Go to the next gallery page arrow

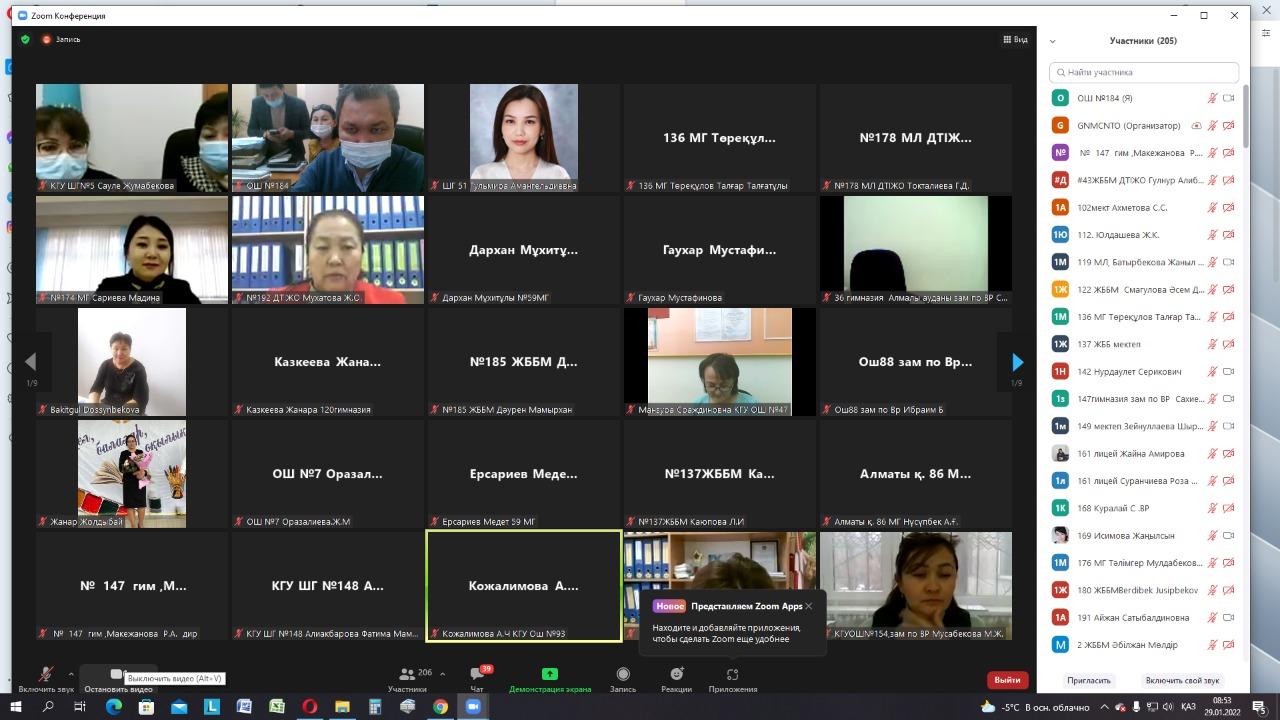click(1017, 362)
